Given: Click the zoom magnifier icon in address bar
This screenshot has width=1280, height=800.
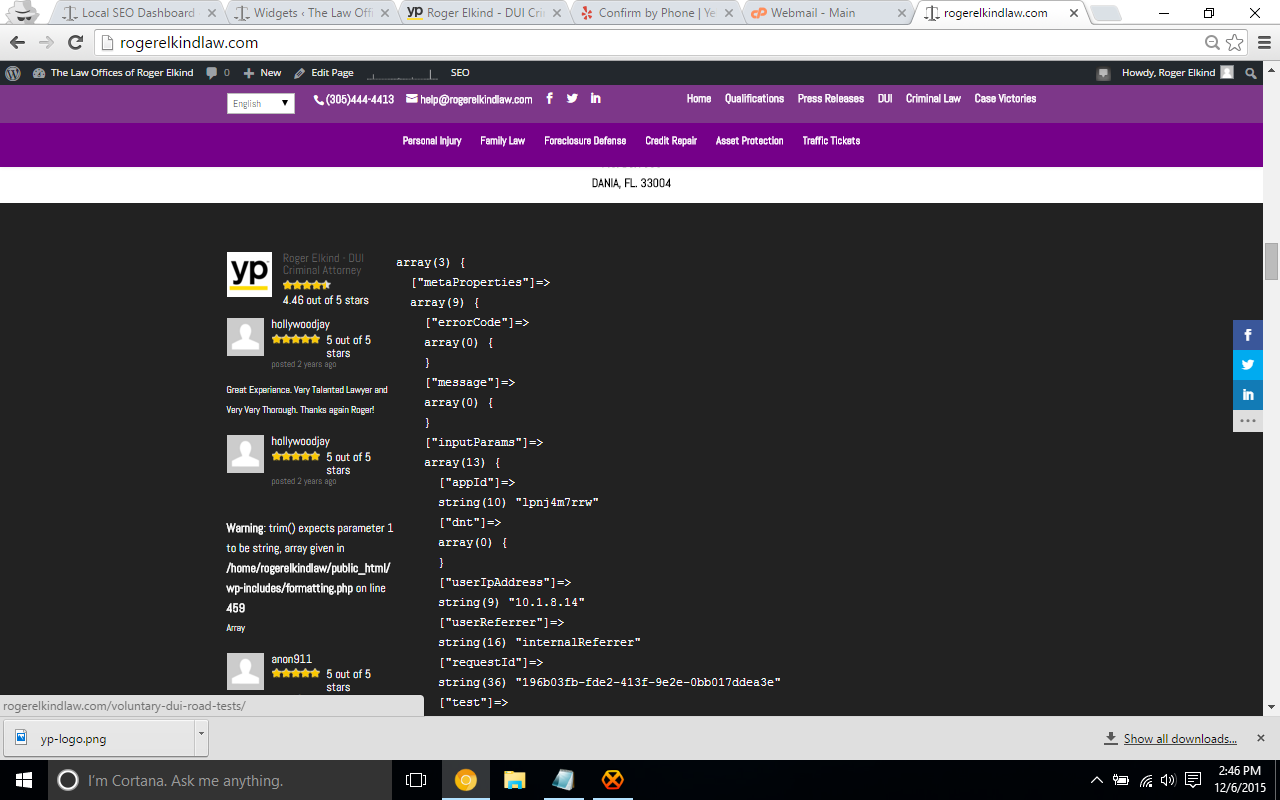Looking at the screenshot, I should [1212, 43].
